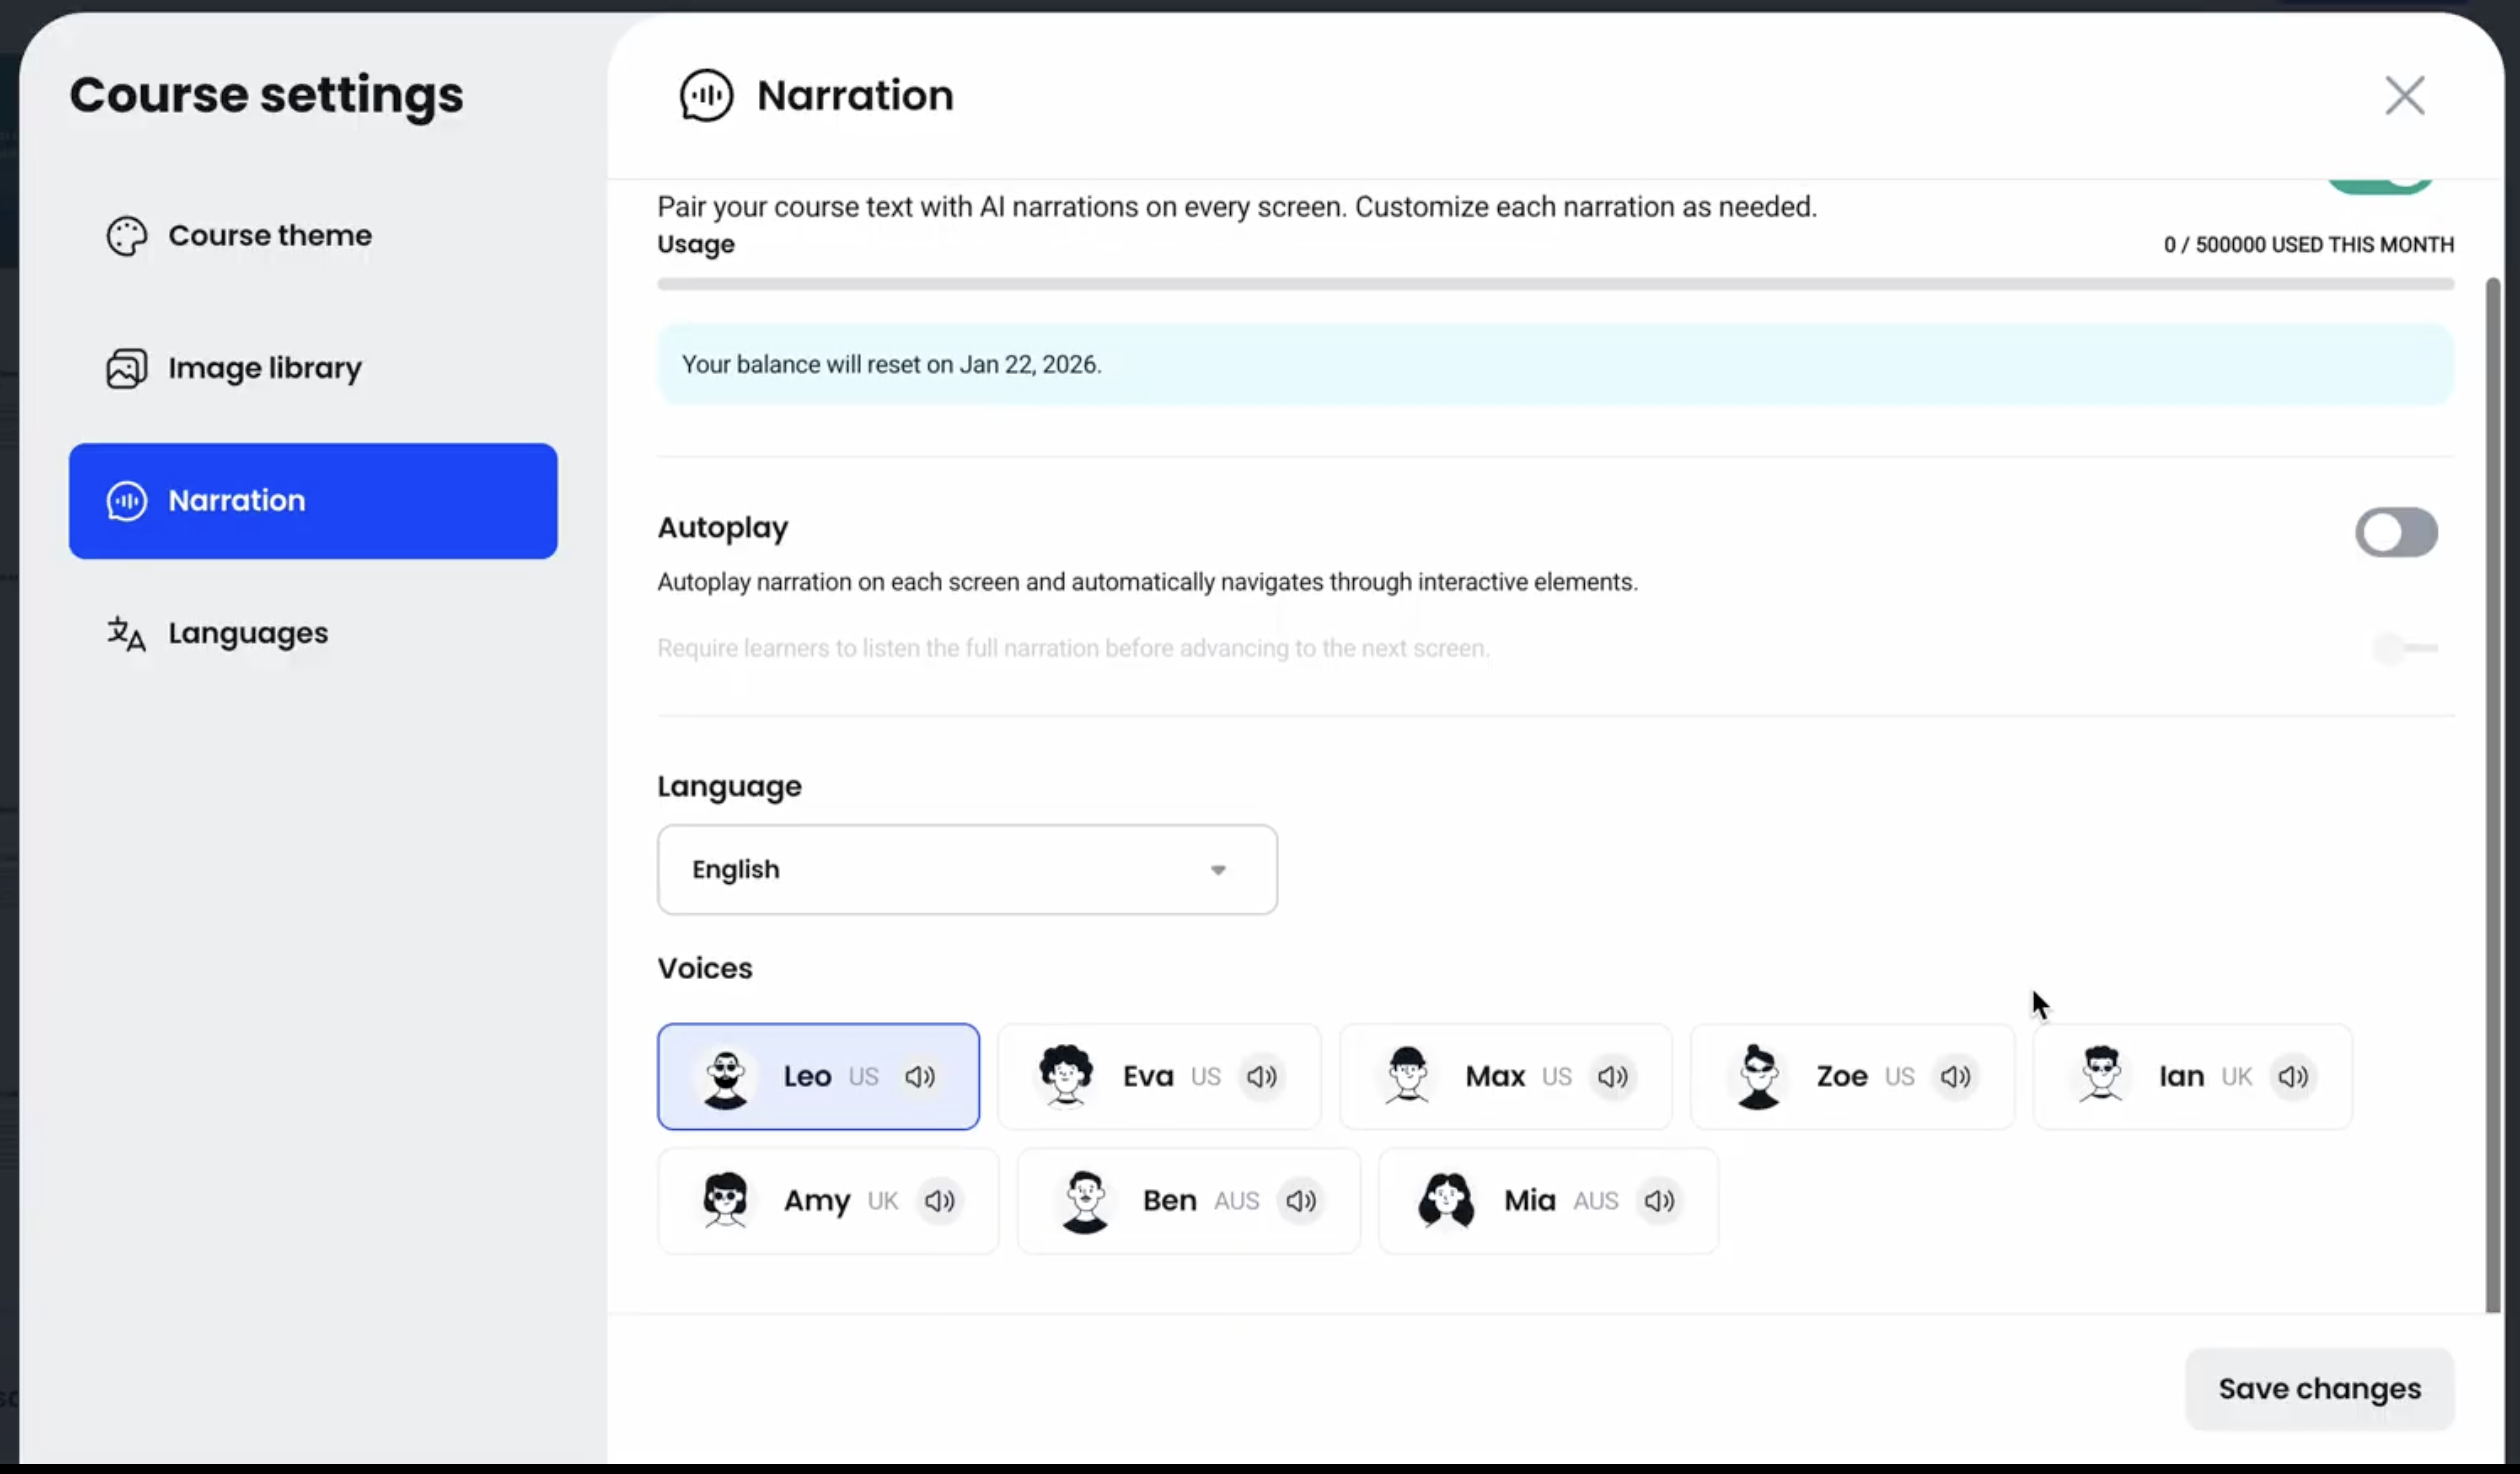The image size is (2520, 1474).
Task: Click Ben's avatar image
Action: pos(1085,1202)
